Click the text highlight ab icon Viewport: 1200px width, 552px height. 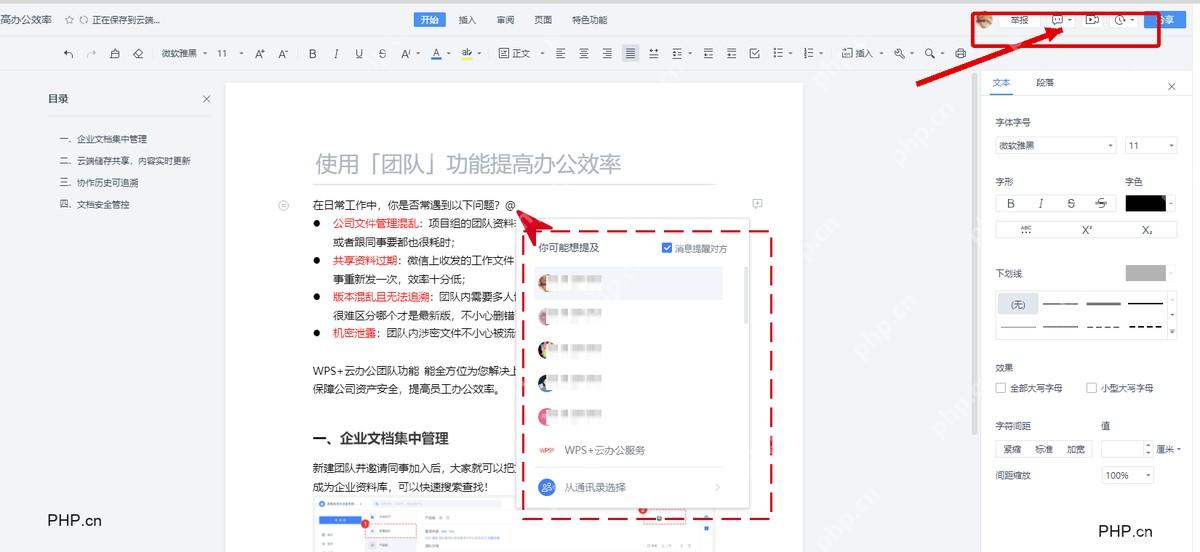[x=465, y=54]
